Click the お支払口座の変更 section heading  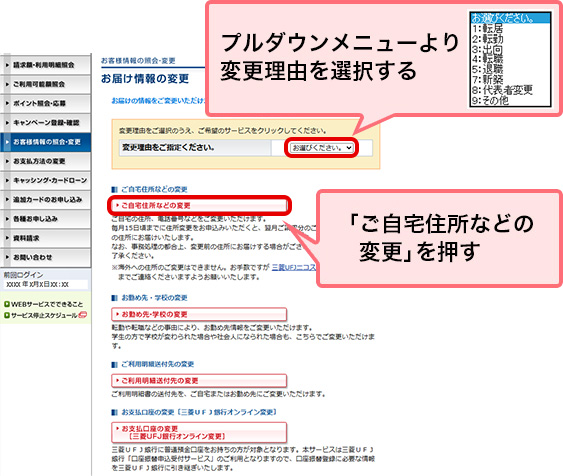[199, 412]
